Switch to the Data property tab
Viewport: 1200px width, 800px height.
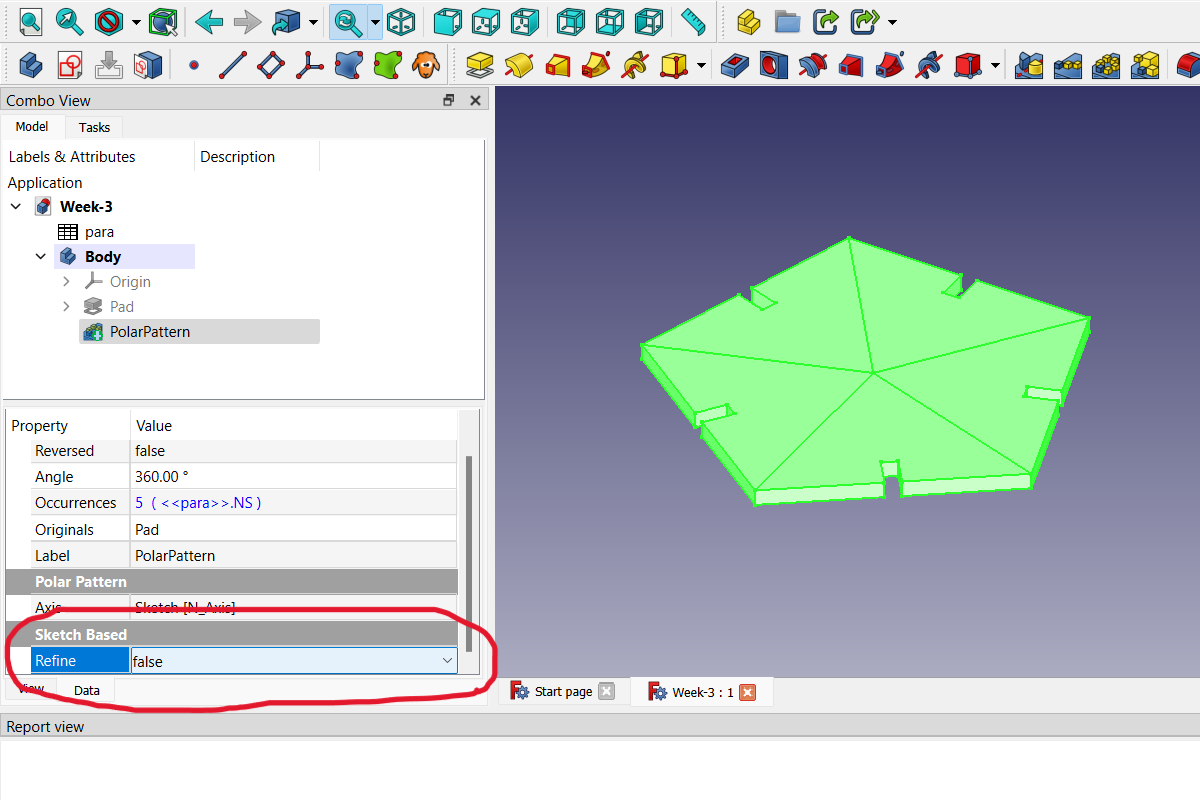tap(87, 690)
